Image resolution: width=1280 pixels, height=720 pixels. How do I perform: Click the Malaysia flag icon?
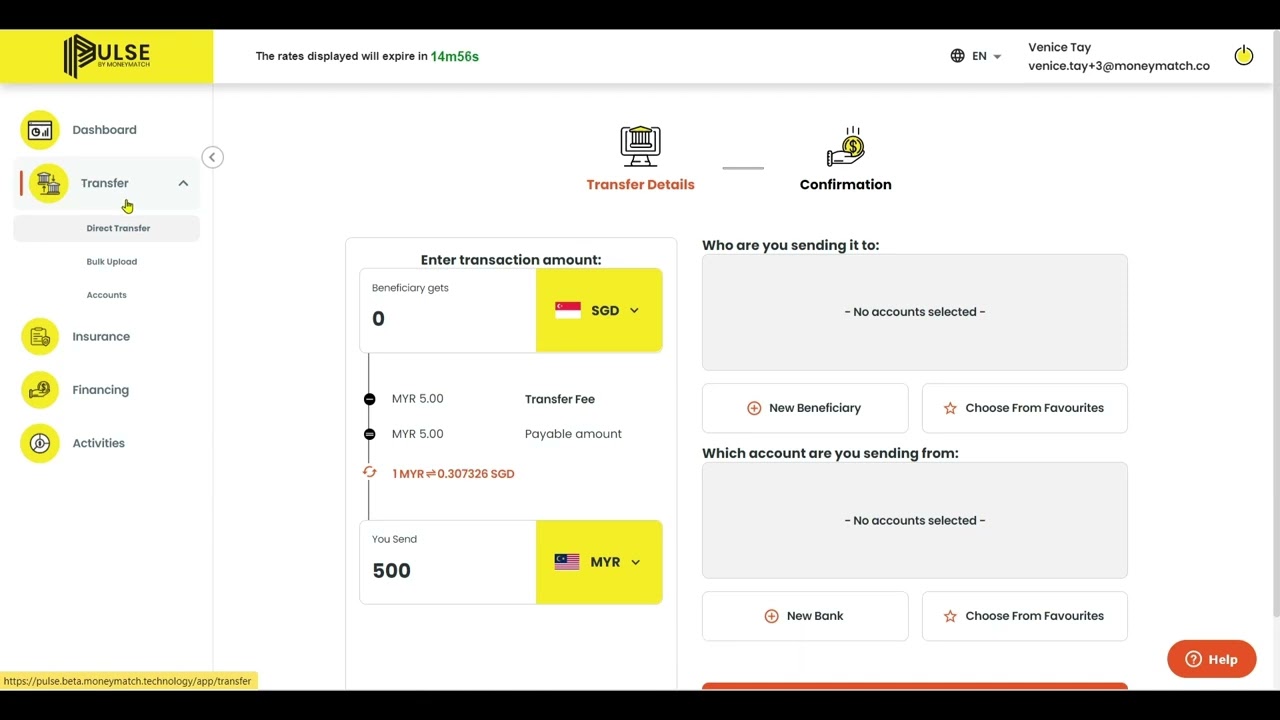[x=567, y=562]
